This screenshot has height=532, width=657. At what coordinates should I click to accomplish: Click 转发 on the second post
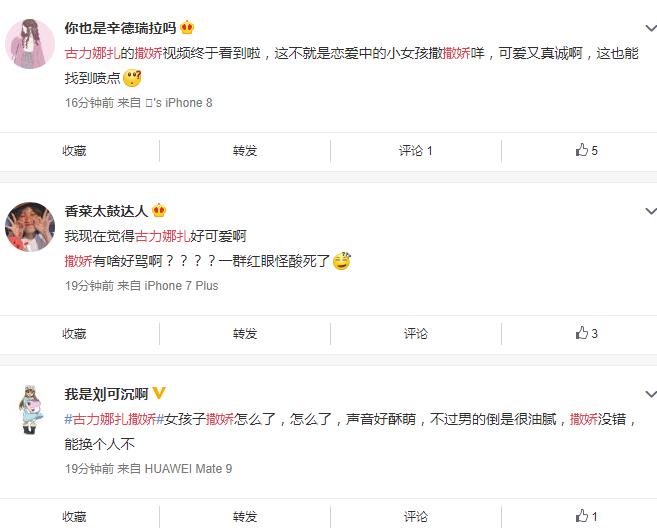[245, 333]
